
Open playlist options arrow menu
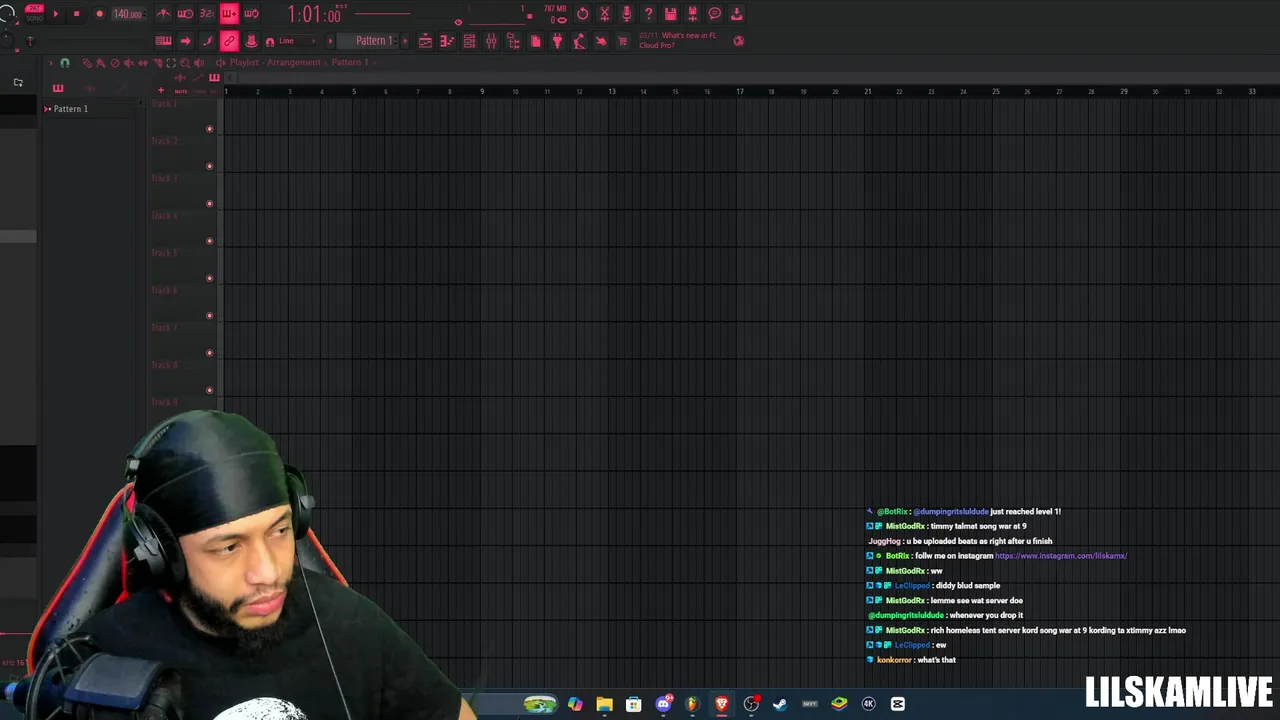(x=51, y=63)
